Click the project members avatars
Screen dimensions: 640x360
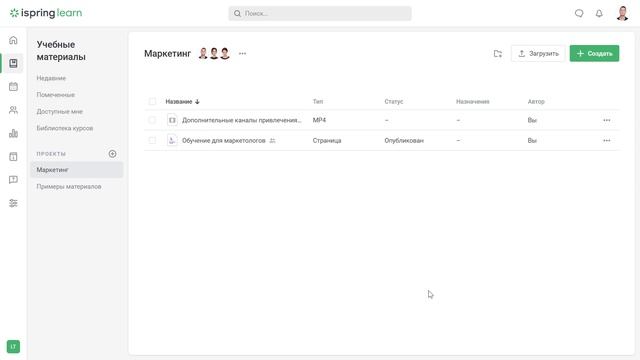(214, 53)
